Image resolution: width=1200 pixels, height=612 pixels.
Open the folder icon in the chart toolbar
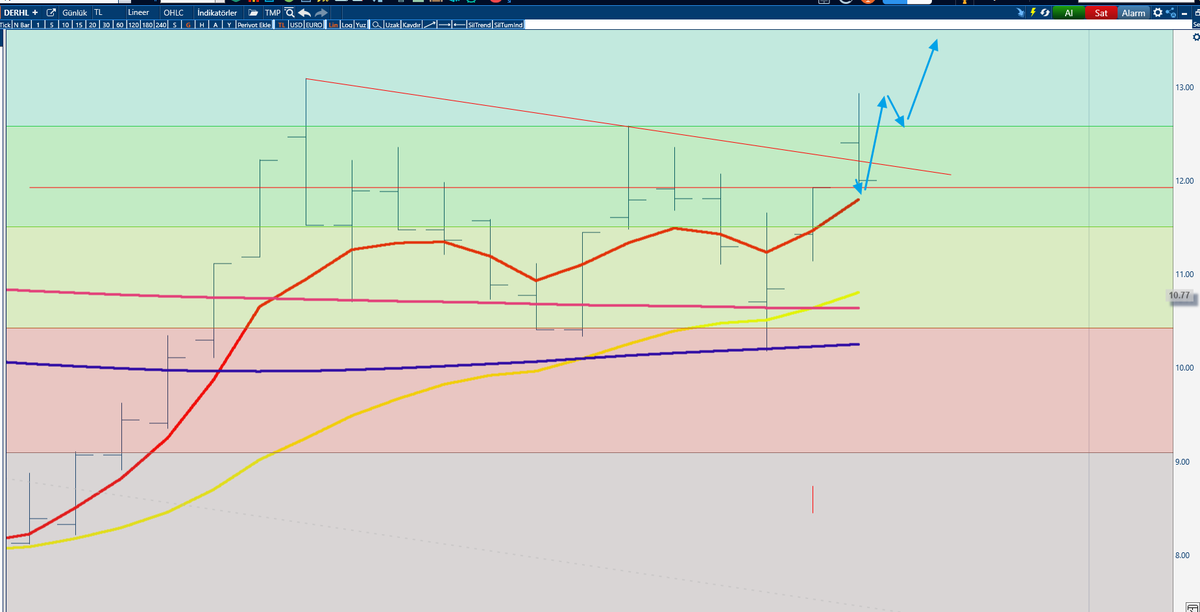click(x=253, y=12)
